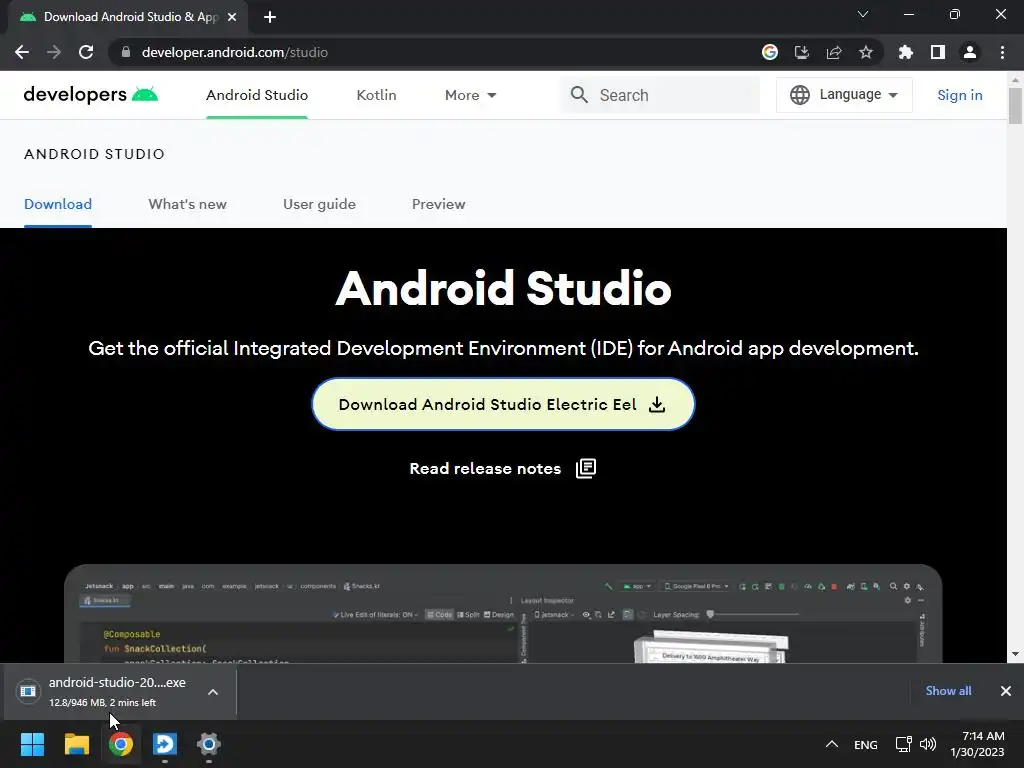
Task: Click the Read release notes document icon
Action: click(586, 468)
